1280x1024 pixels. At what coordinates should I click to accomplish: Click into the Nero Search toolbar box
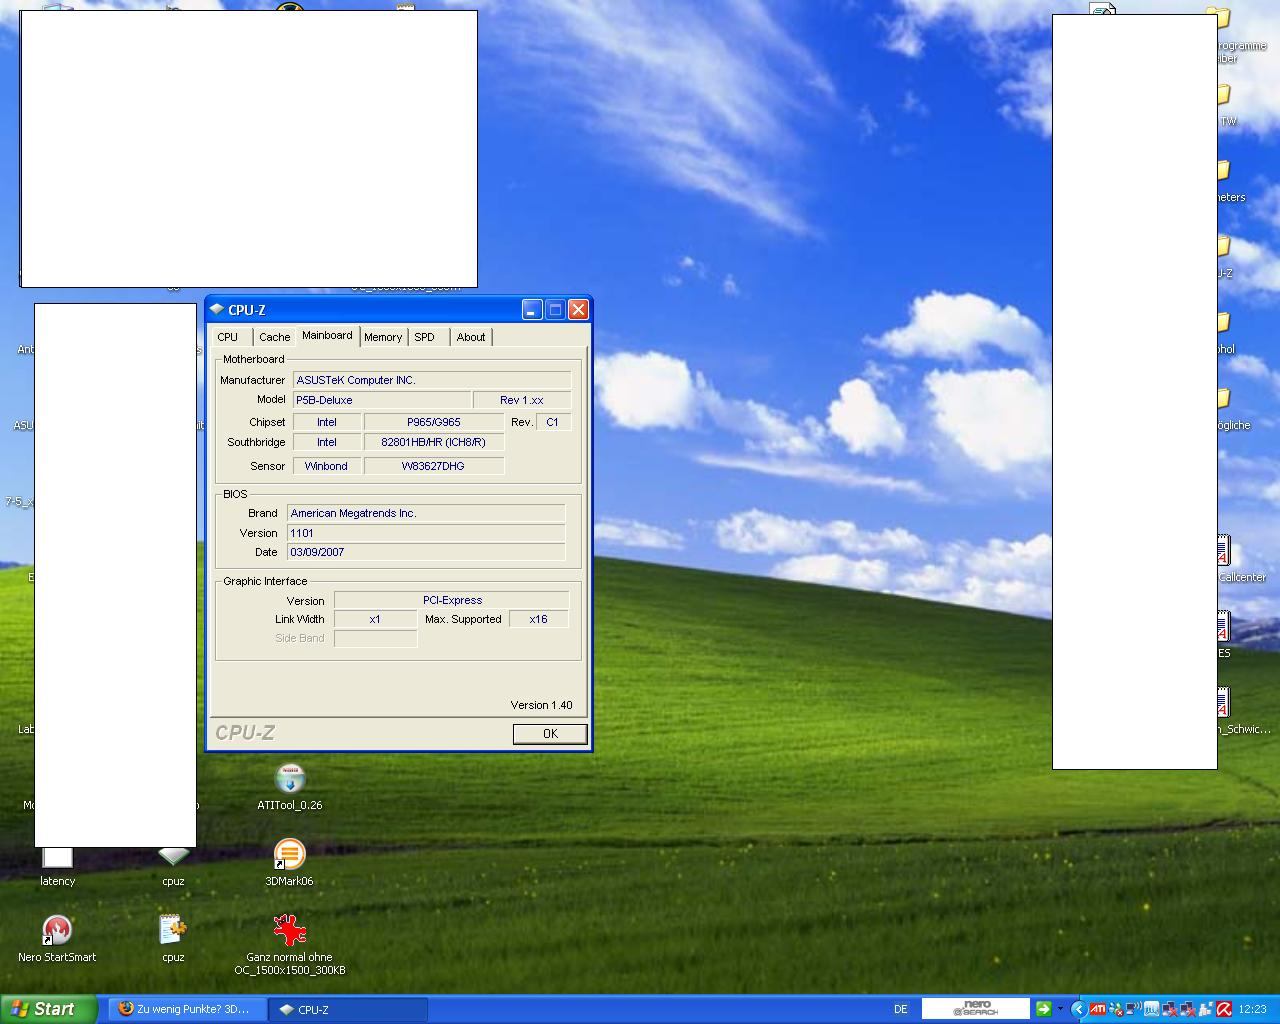976,1008
